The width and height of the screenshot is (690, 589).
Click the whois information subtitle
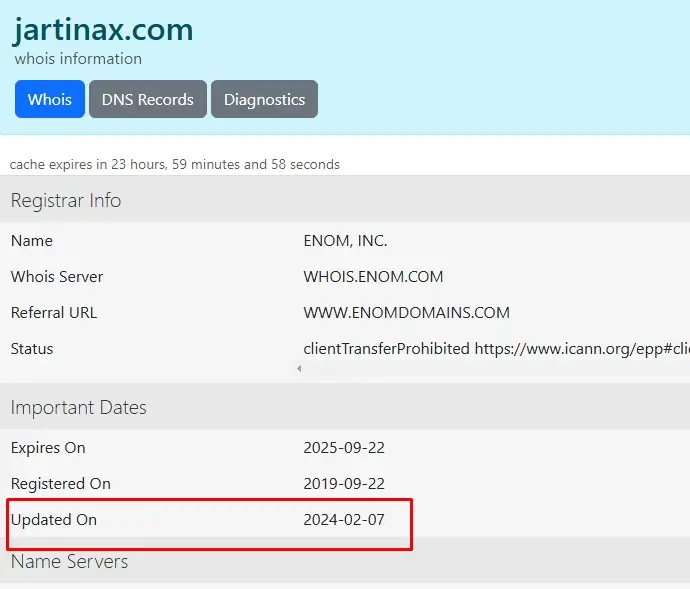[x=78, y=59]
